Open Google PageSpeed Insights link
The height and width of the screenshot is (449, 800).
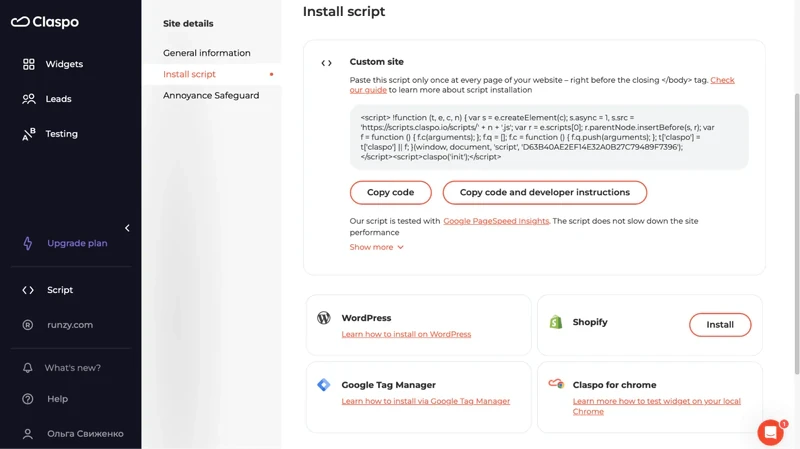coord(496,221)
